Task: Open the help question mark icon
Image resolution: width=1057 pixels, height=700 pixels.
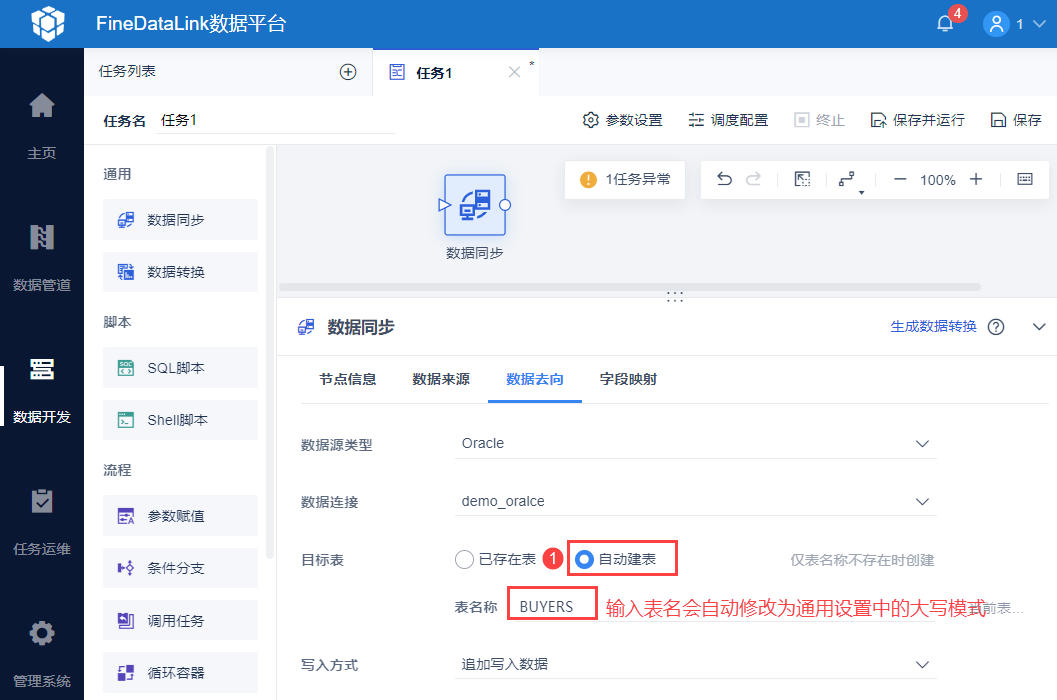Action: click(996, 327)
